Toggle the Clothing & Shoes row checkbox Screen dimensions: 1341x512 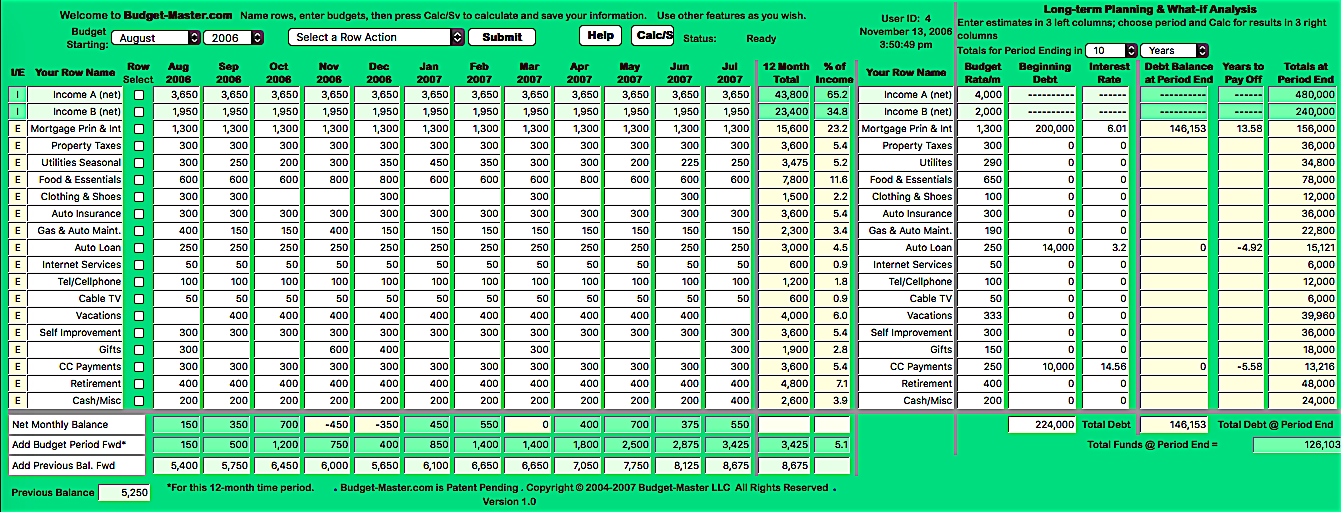[x=139, y=197]
